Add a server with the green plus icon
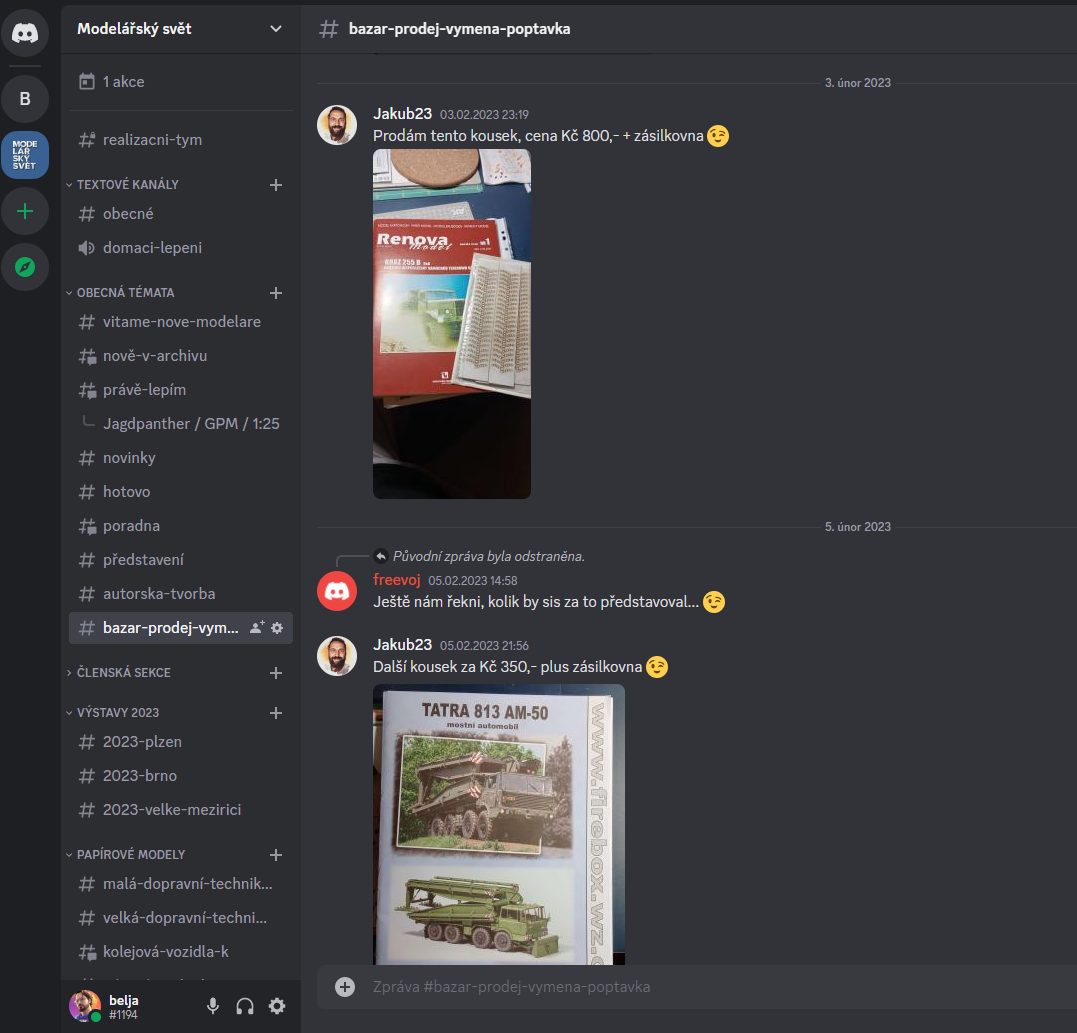1077x1033 pixels. (x=25, y=211)
